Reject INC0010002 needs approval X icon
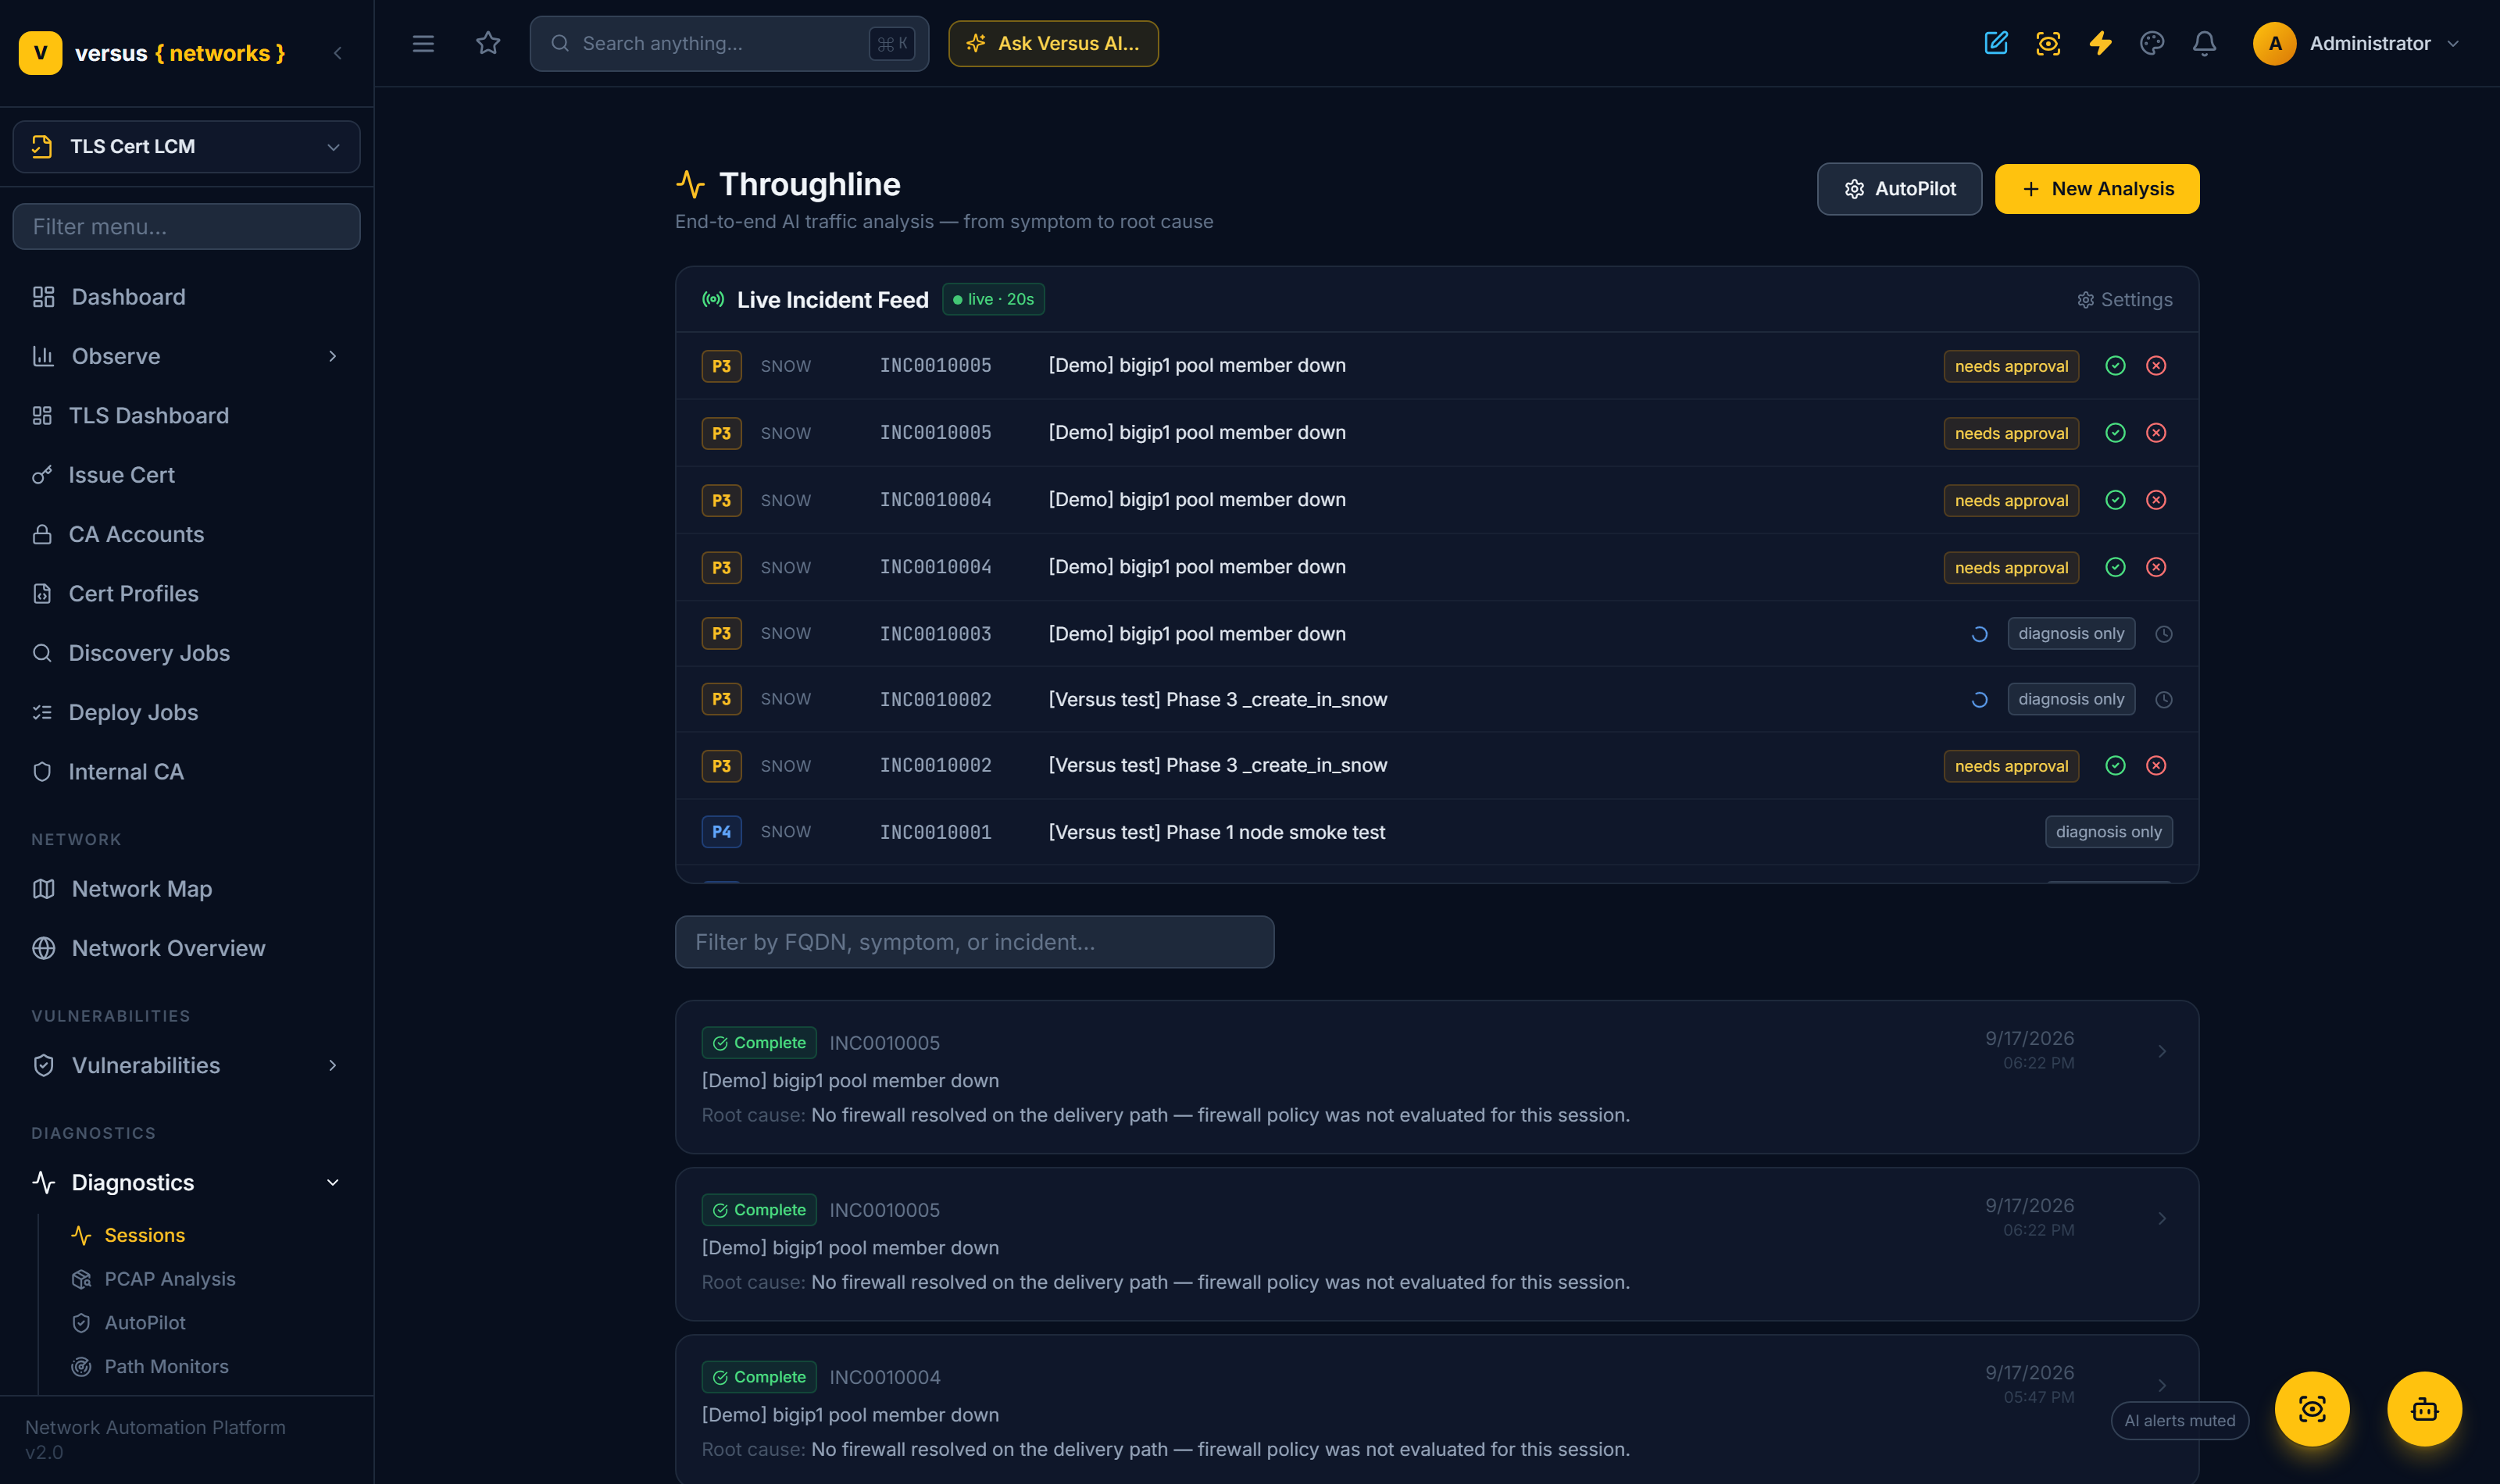The width and height of the screenshot is (2500, 1484). click(x=2156, y=766)
